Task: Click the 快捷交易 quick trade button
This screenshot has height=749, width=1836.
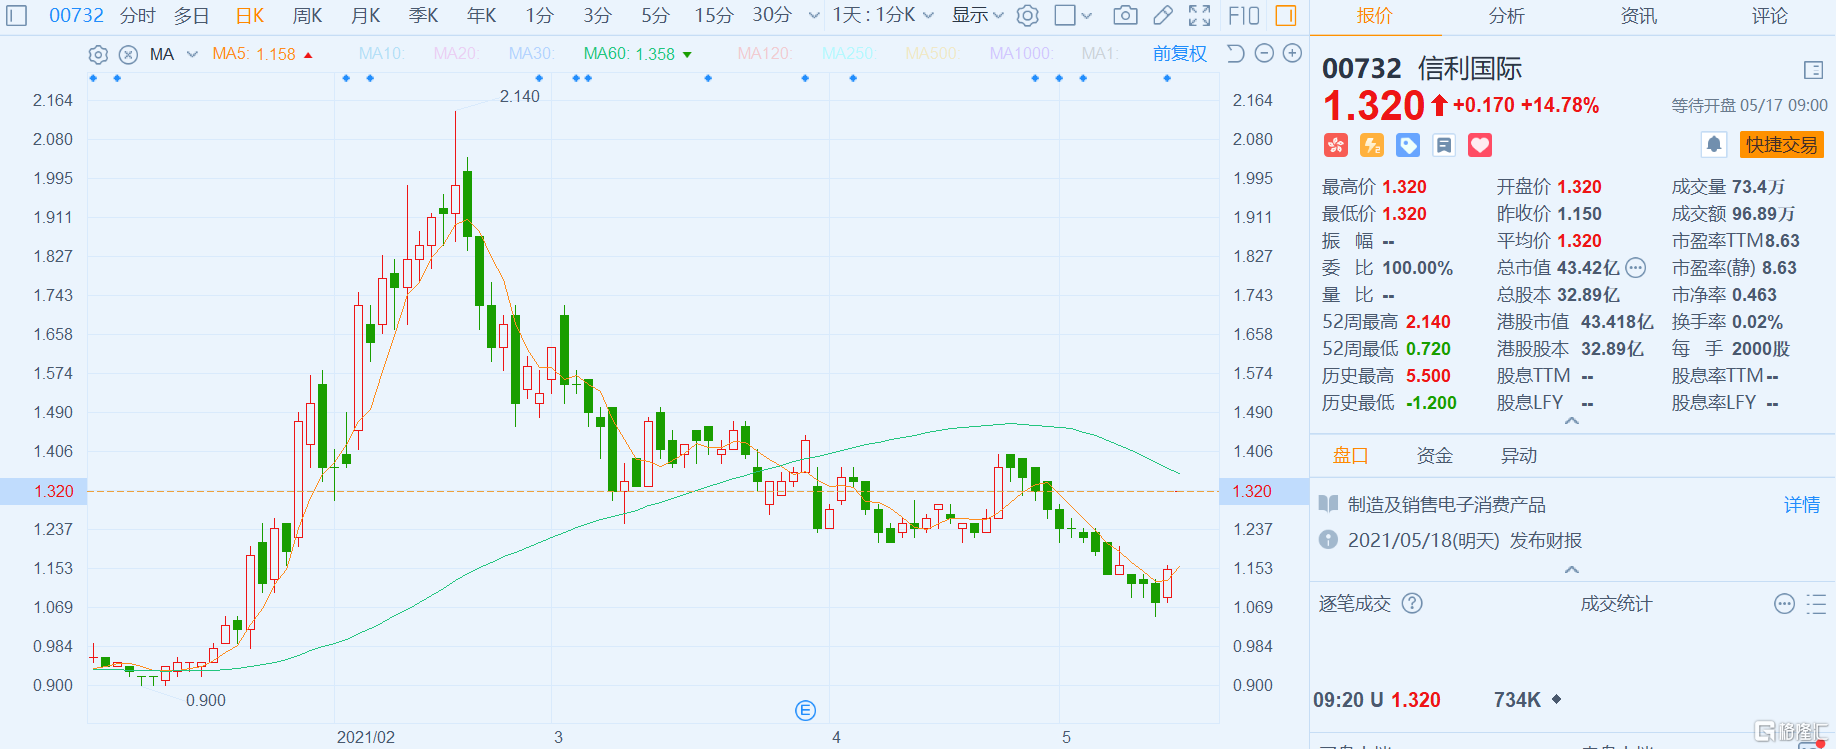Action: (x=1781, y=145)
